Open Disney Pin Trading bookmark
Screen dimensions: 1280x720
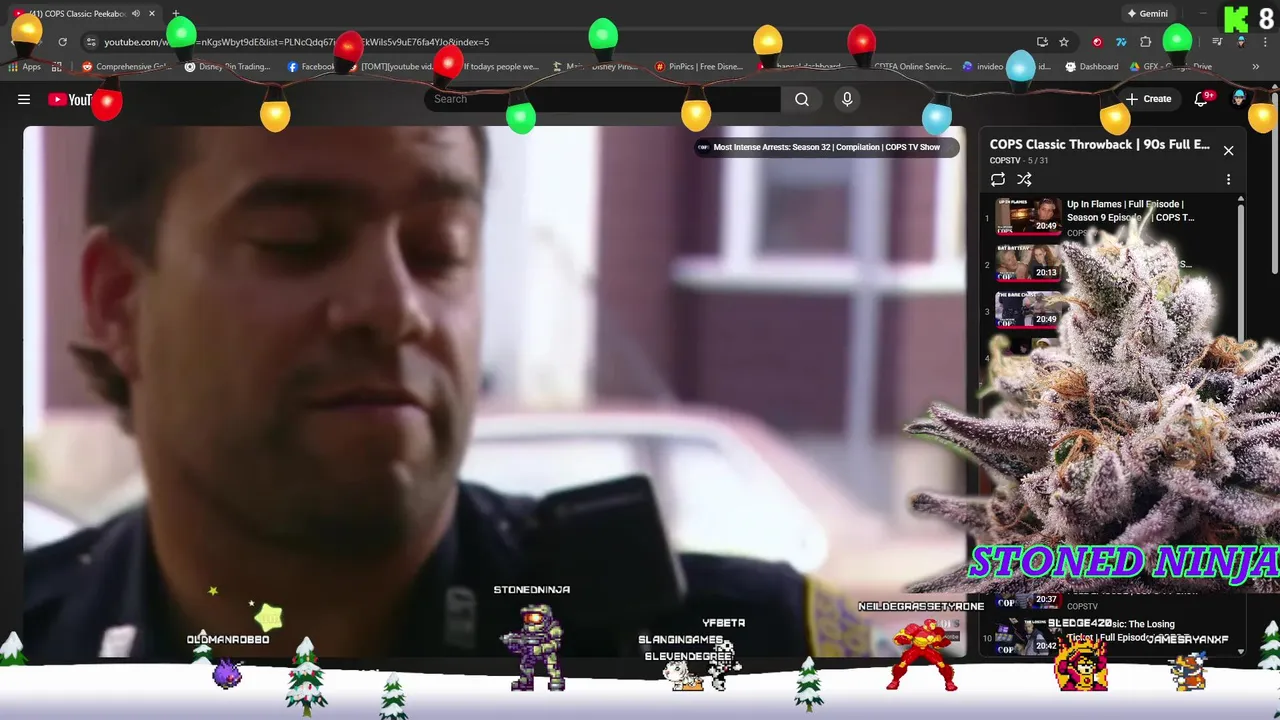pyautogui.click(x=228, y=67)
